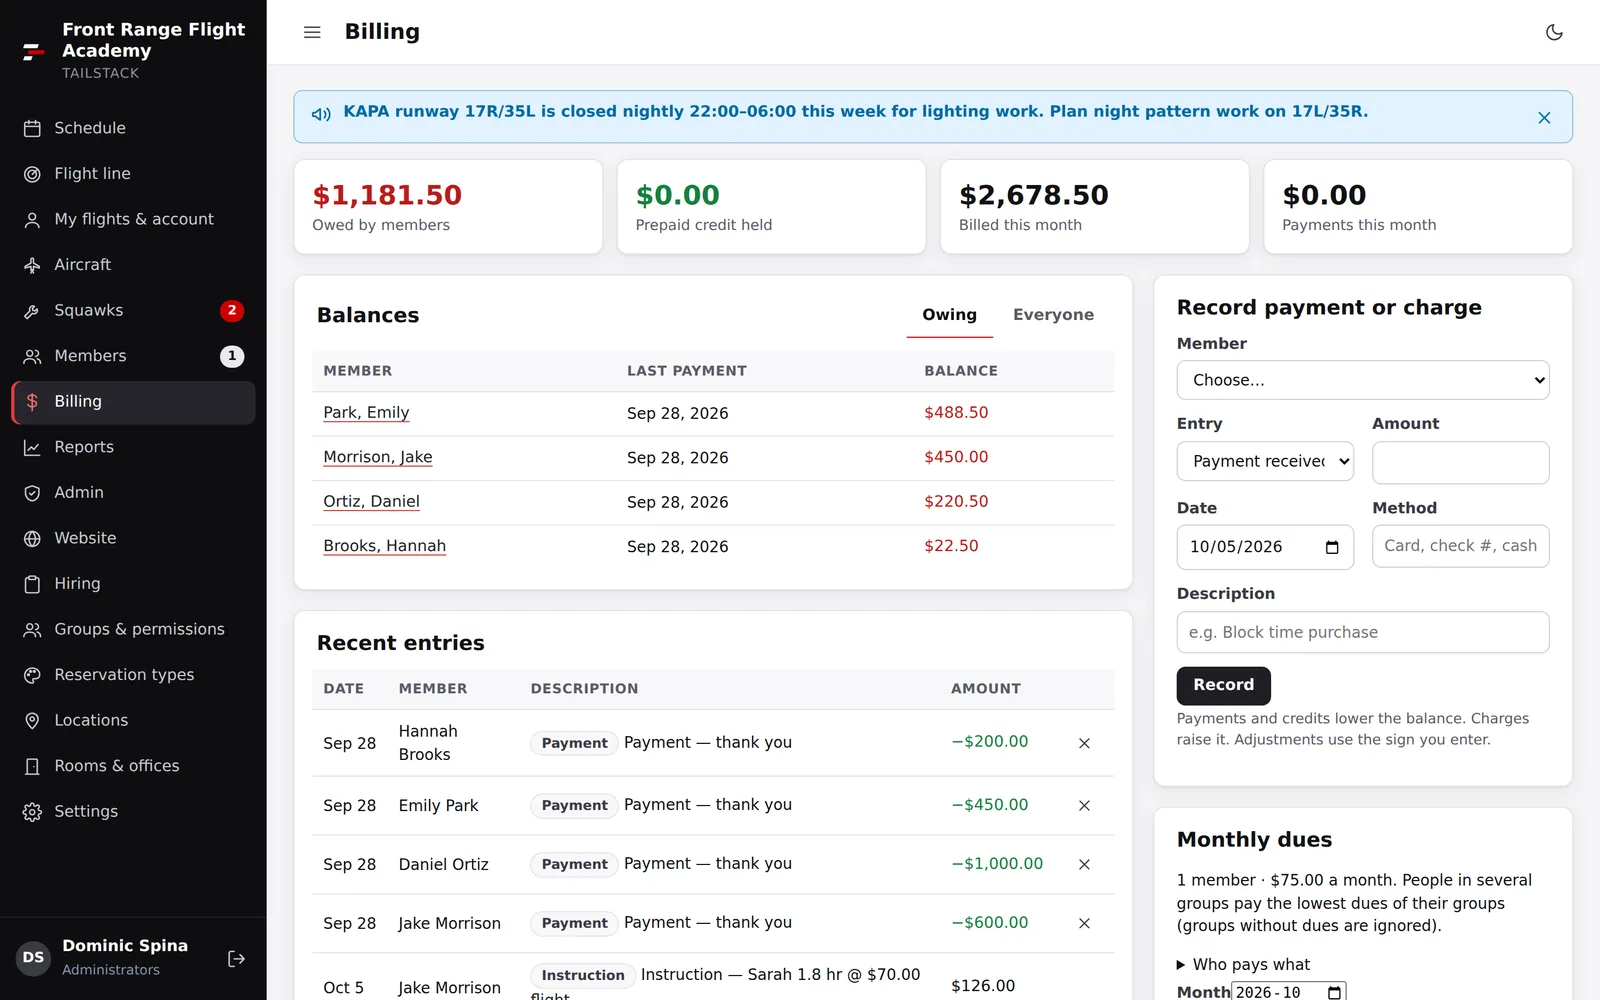Viewport: 1600px width, 1000px height.
Task: Open the Member Choose dropdown
Action: point(1363,380)
